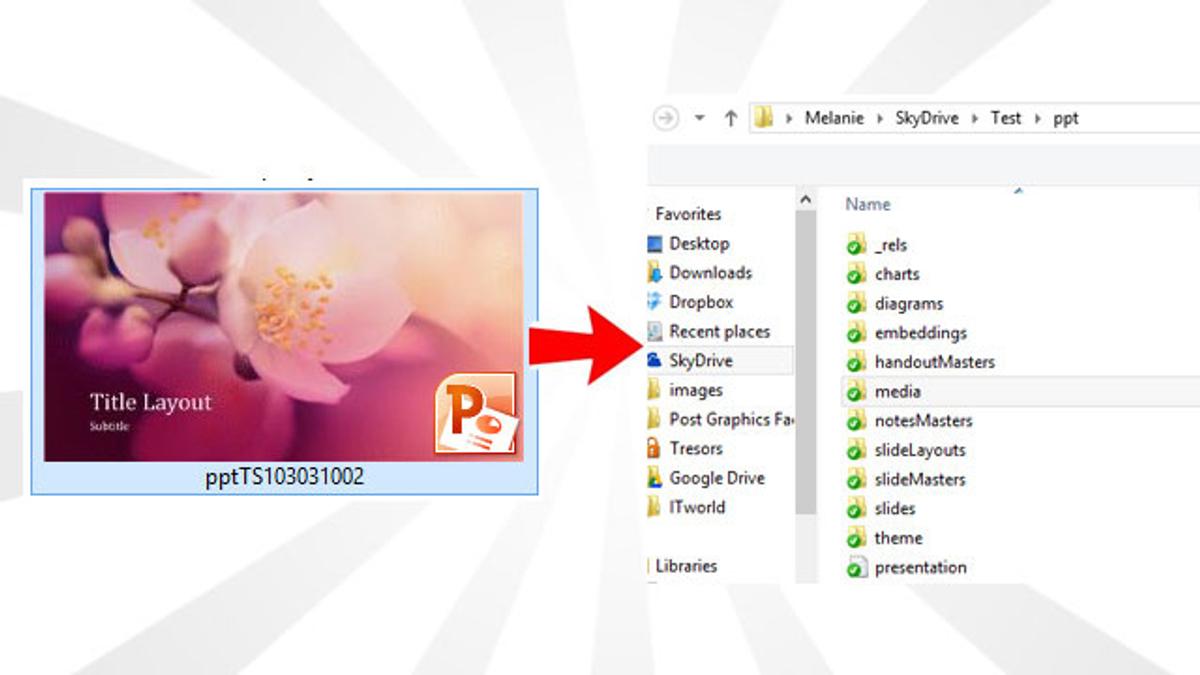Click Google Drive icon in sidebar

tap(655, 477)
